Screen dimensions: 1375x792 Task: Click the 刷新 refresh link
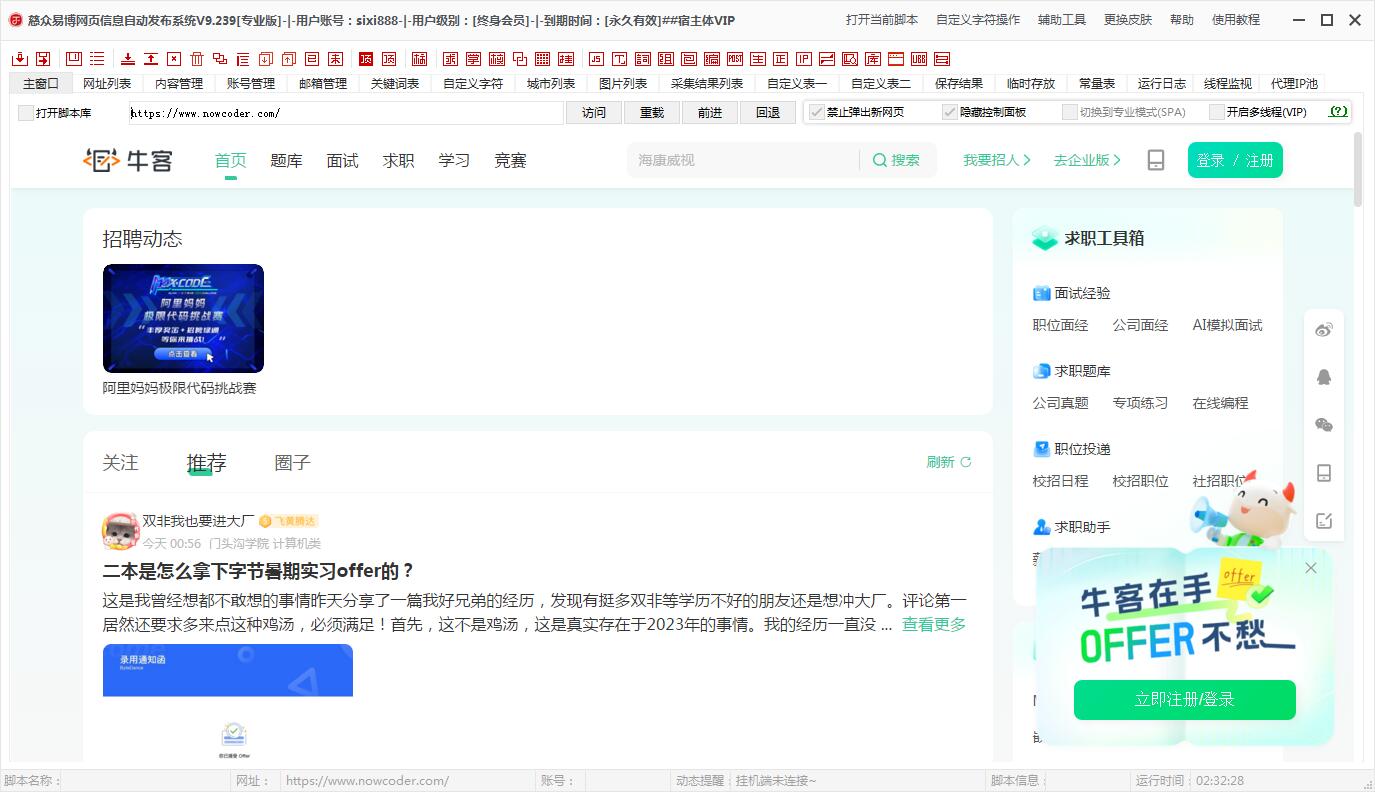pyautogui.click(x=949, y=462)
